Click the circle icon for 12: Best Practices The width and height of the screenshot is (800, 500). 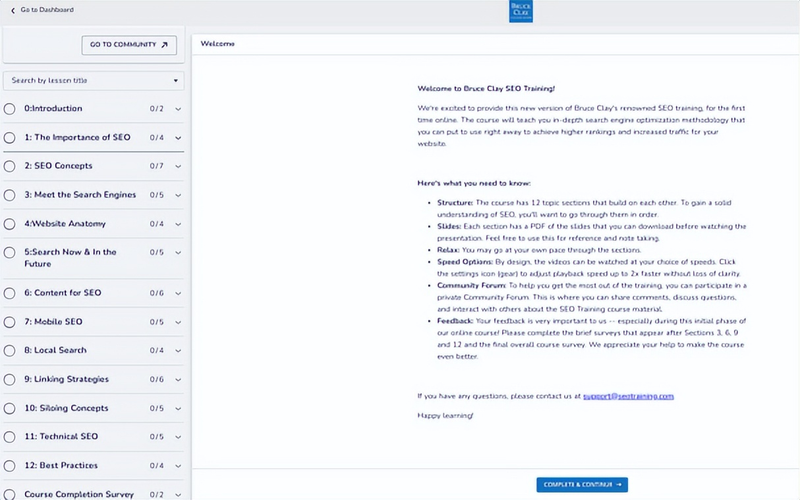[10, 466]
